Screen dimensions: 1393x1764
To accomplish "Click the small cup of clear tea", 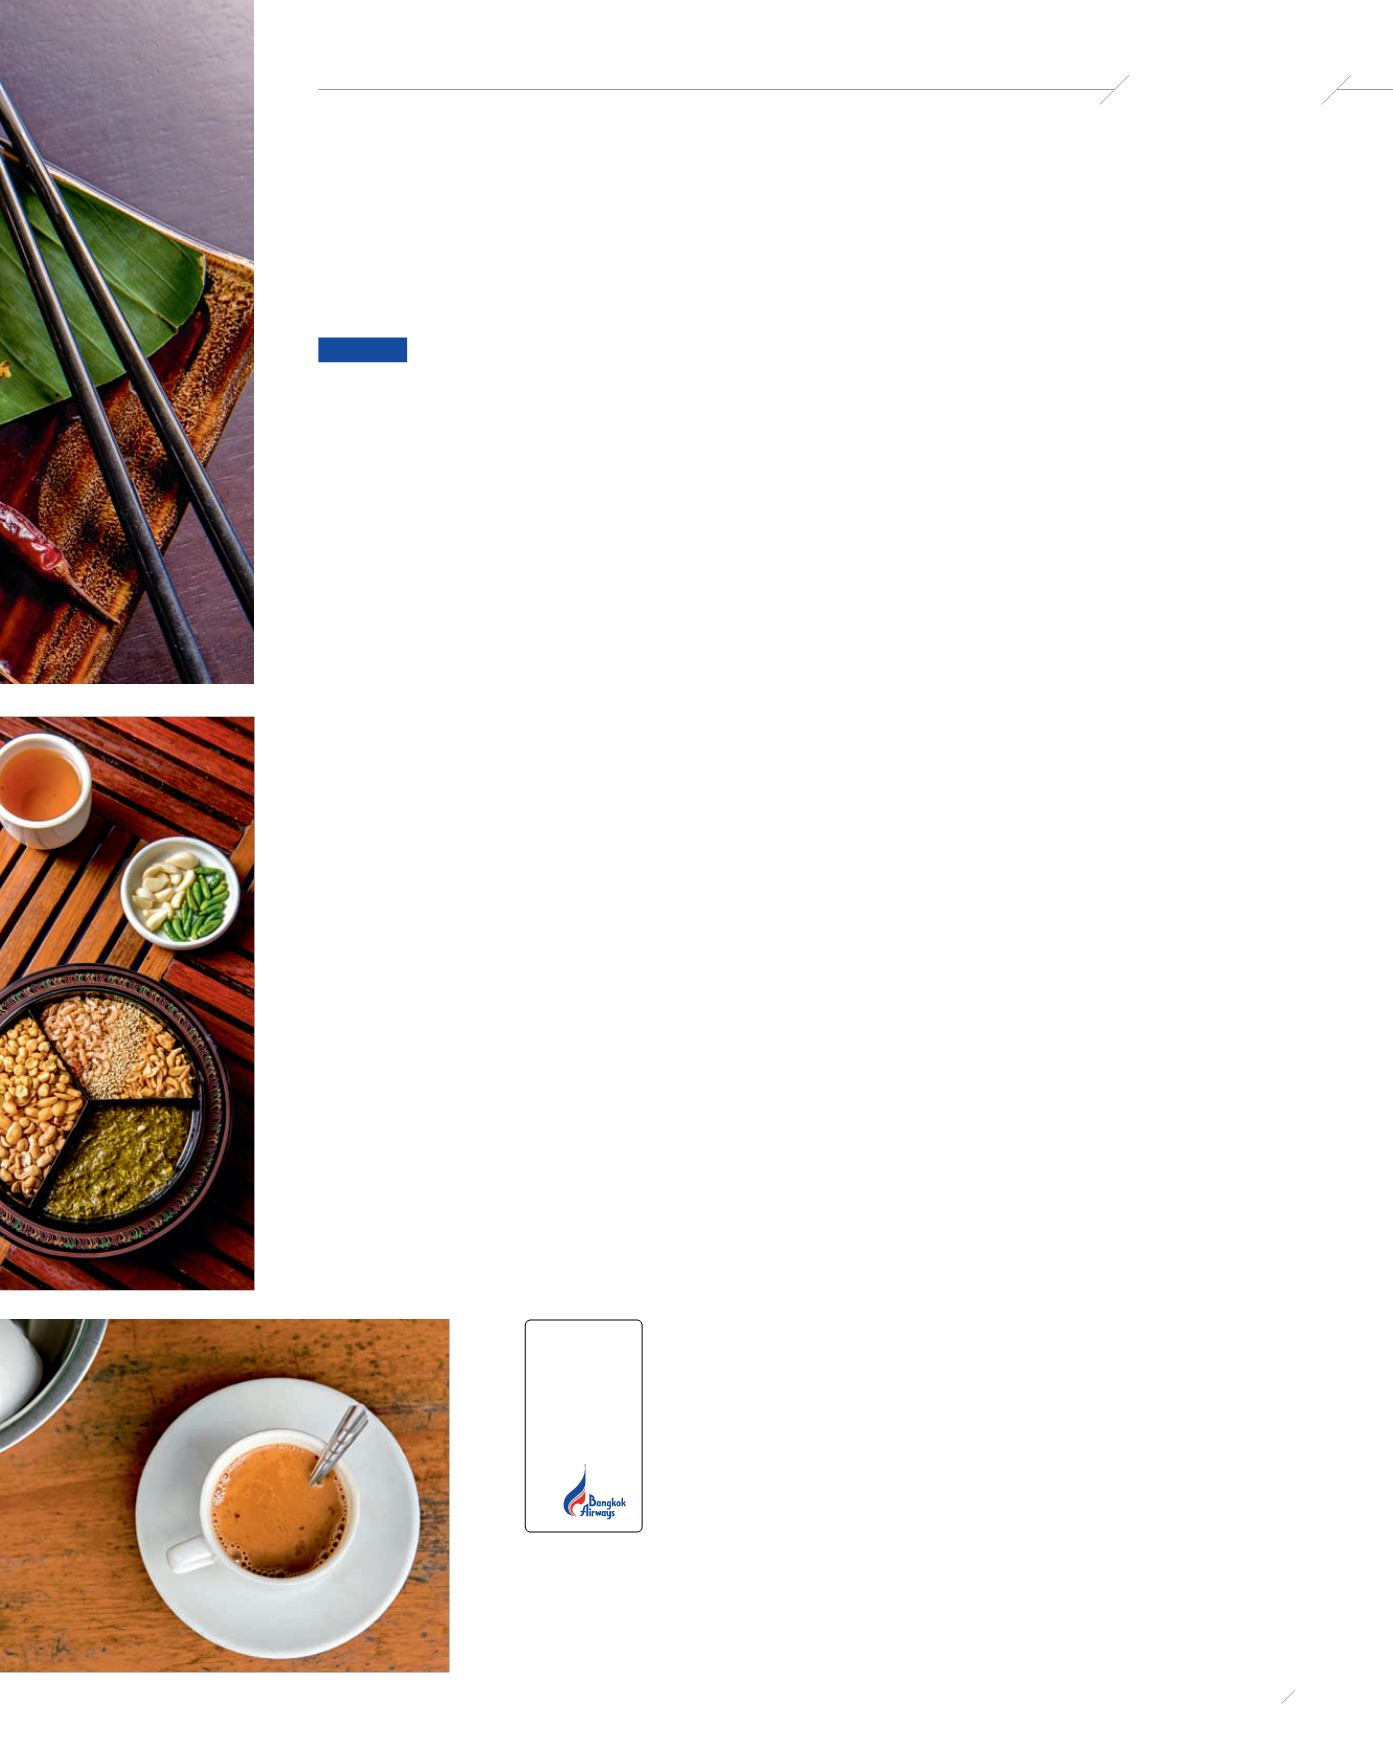I will 43,790.
